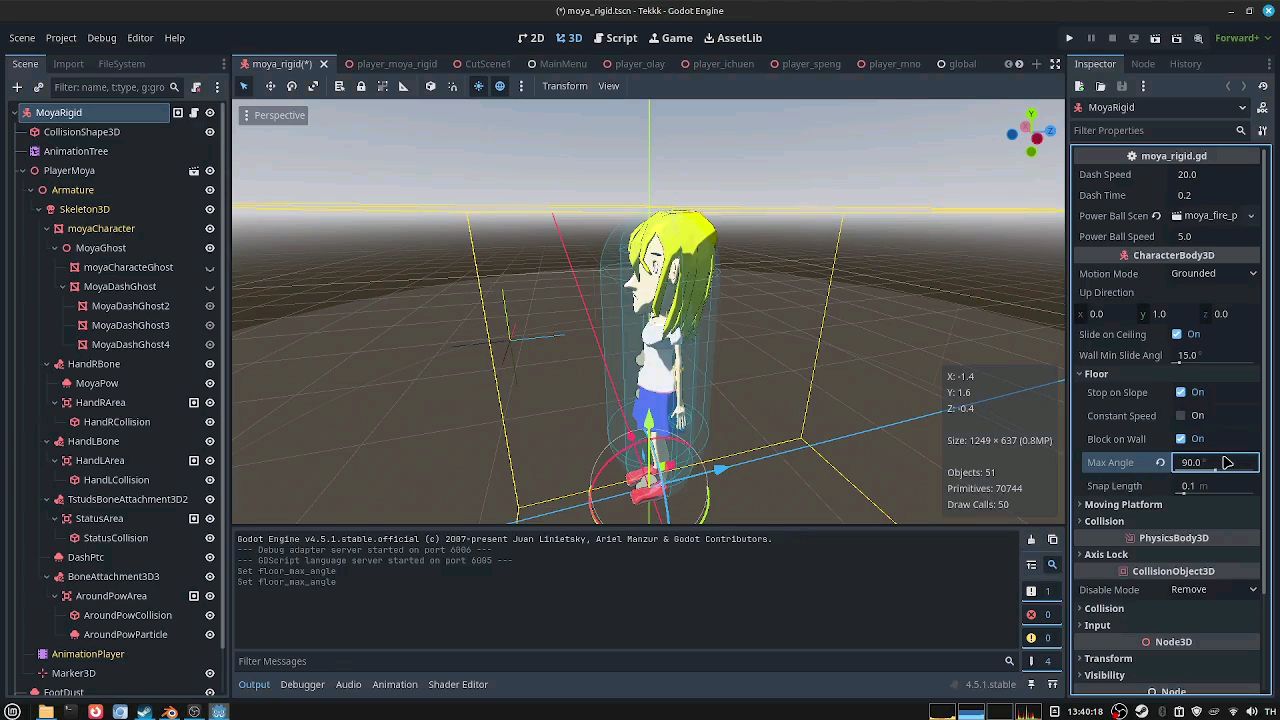The width and height of the screenshot is (1280, 720).
Task: Disable the Stop on Slope checkbox
Action: point(1181,392)
